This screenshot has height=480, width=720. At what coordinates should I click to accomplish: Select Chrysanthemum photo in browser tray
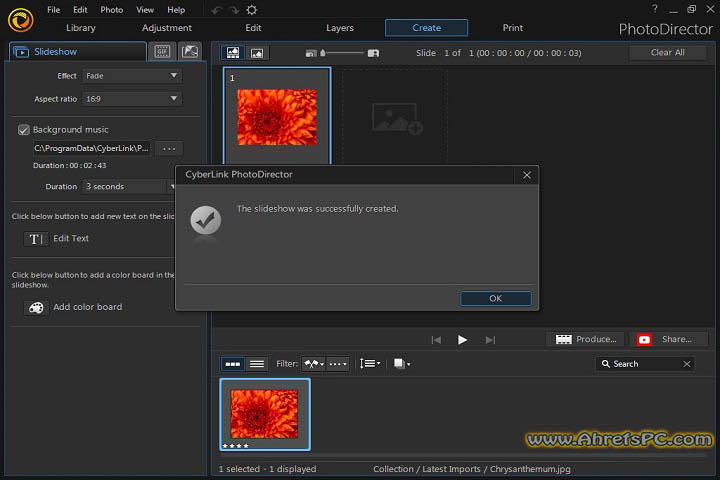tap(265, 414)
